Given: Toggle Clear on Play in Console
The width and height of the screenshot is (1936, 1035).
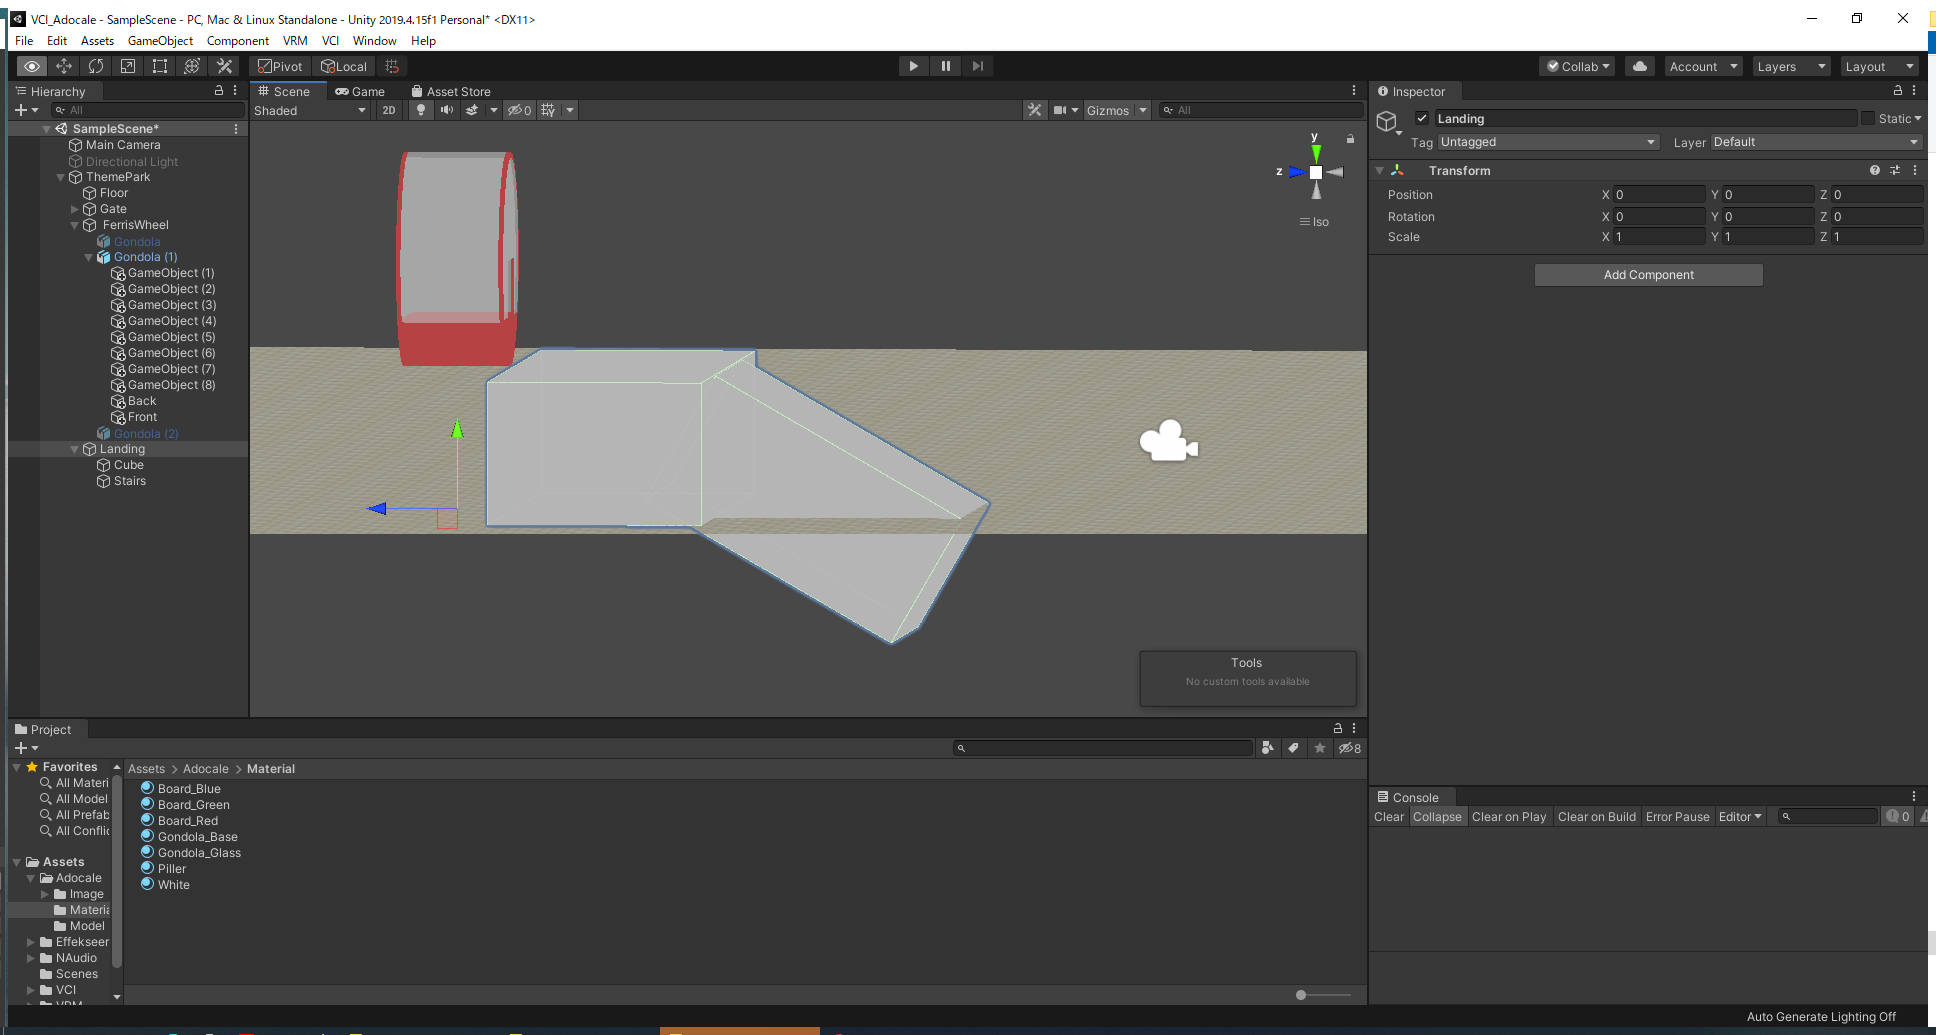Looking at the screenshot, I should [x=1509, y=817].
